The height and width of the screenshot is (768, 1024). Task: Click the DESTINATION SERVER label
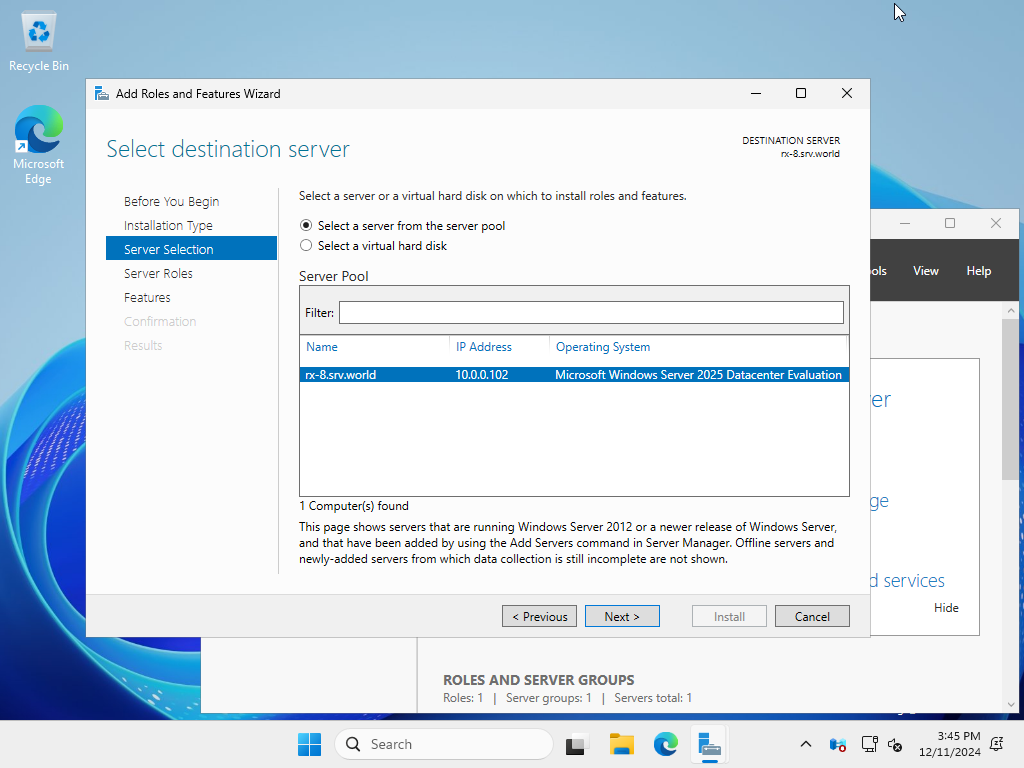pyautogui.click(x=791, y=140)
